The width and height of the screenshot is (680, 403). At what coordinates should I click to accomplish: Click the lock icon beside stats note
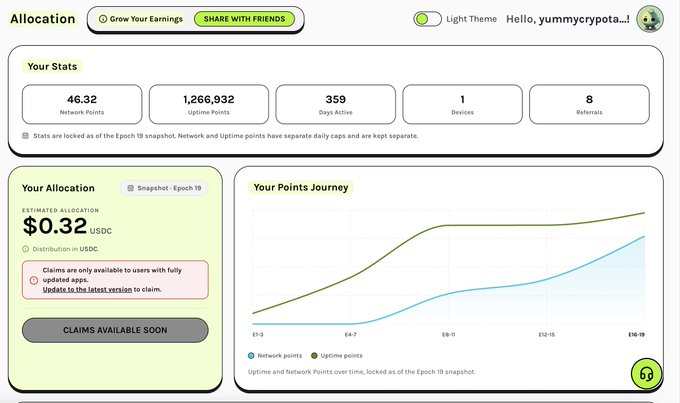26,136
